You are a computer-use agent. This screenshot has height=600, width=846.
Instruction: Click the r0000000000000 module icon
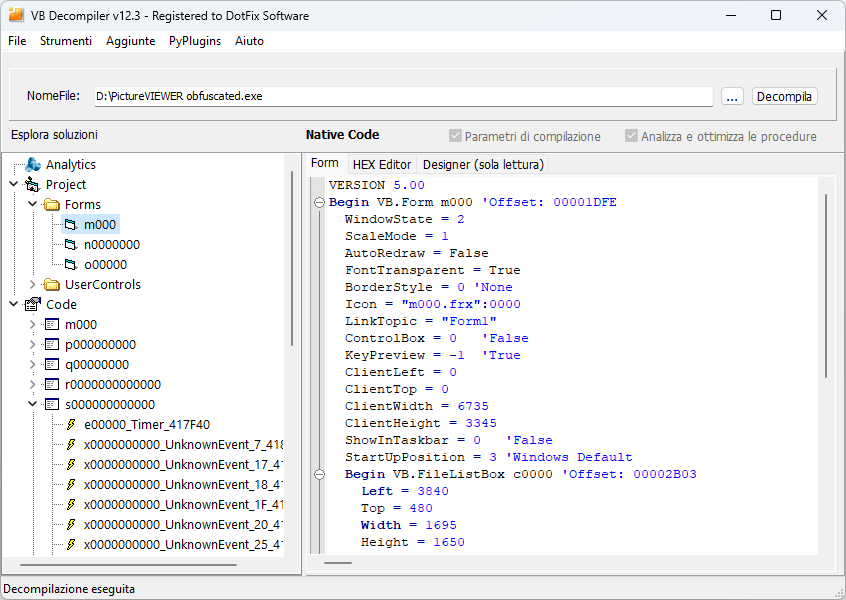pyautogui.click(x=52, y=384)
